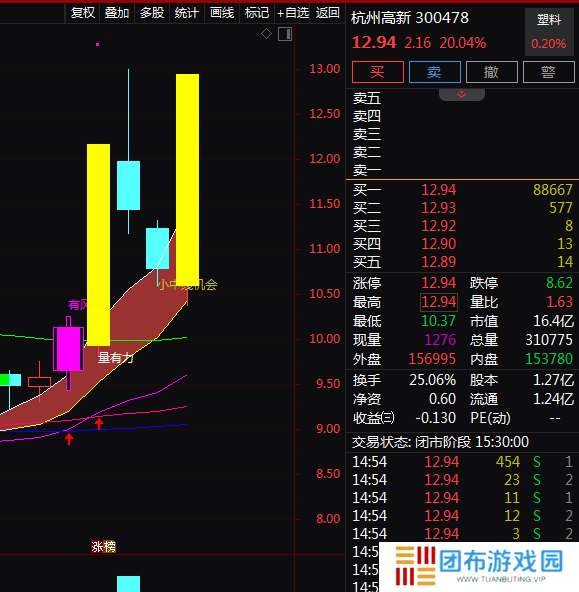Viewport: 579px width, 592px height.
Task: Select the 买四 price 12.90
Action: 439,244
